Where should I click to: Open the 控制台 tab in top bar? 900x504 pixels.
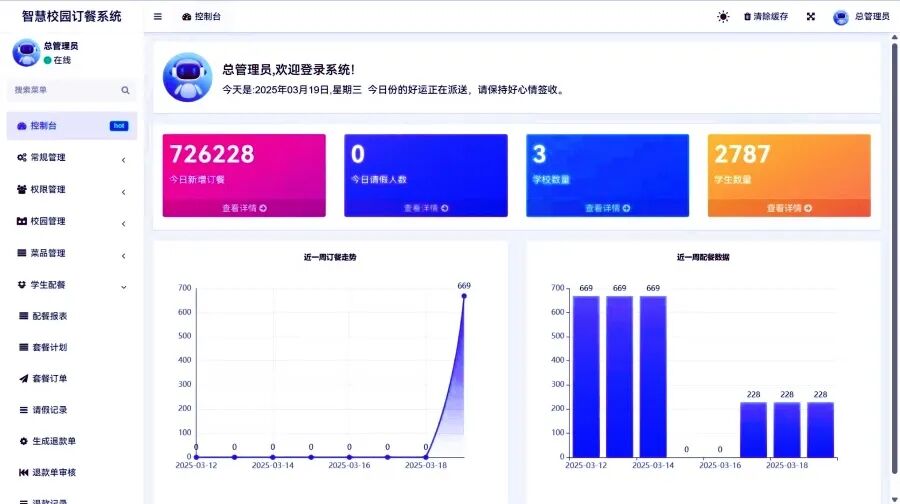pos(201,17)
